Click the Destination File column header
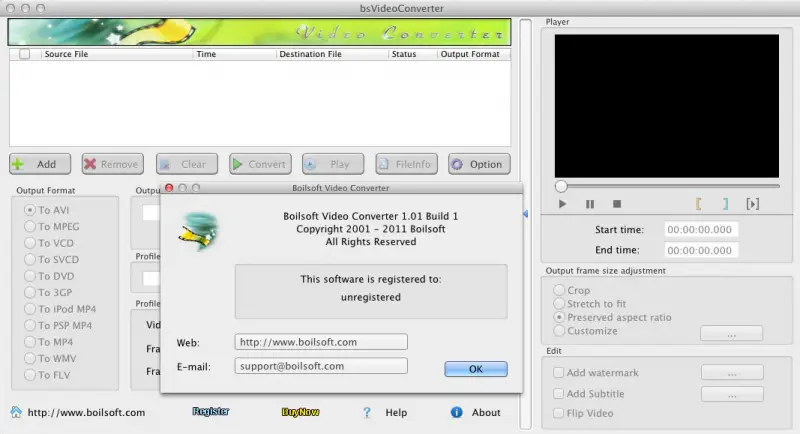Image resolution: width=800 pixels, height=434 pixels. [x=310, y=54]
